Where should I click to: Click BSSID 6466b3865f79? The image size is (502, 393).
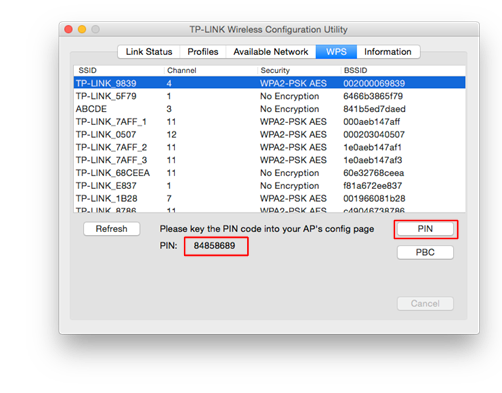point(373,96)
